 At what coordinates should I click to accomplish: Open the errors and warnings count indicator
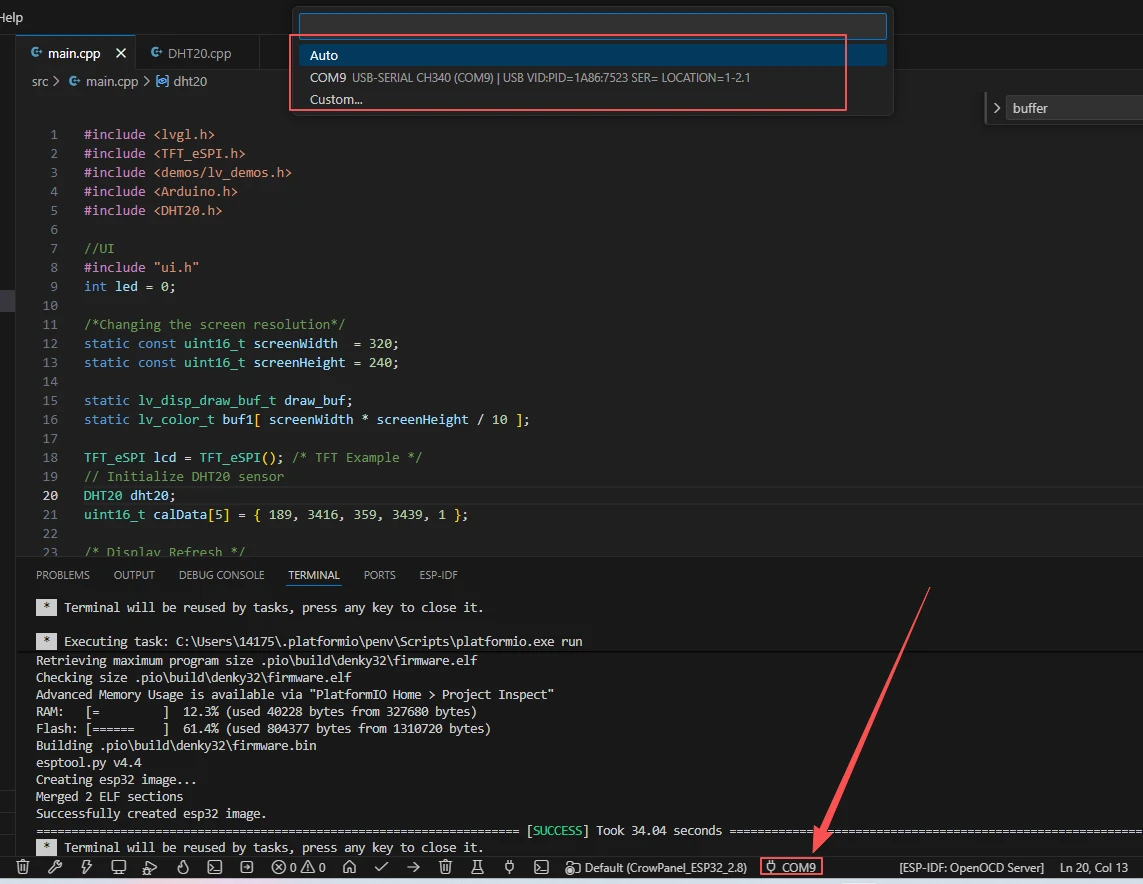tap(298, 867)
